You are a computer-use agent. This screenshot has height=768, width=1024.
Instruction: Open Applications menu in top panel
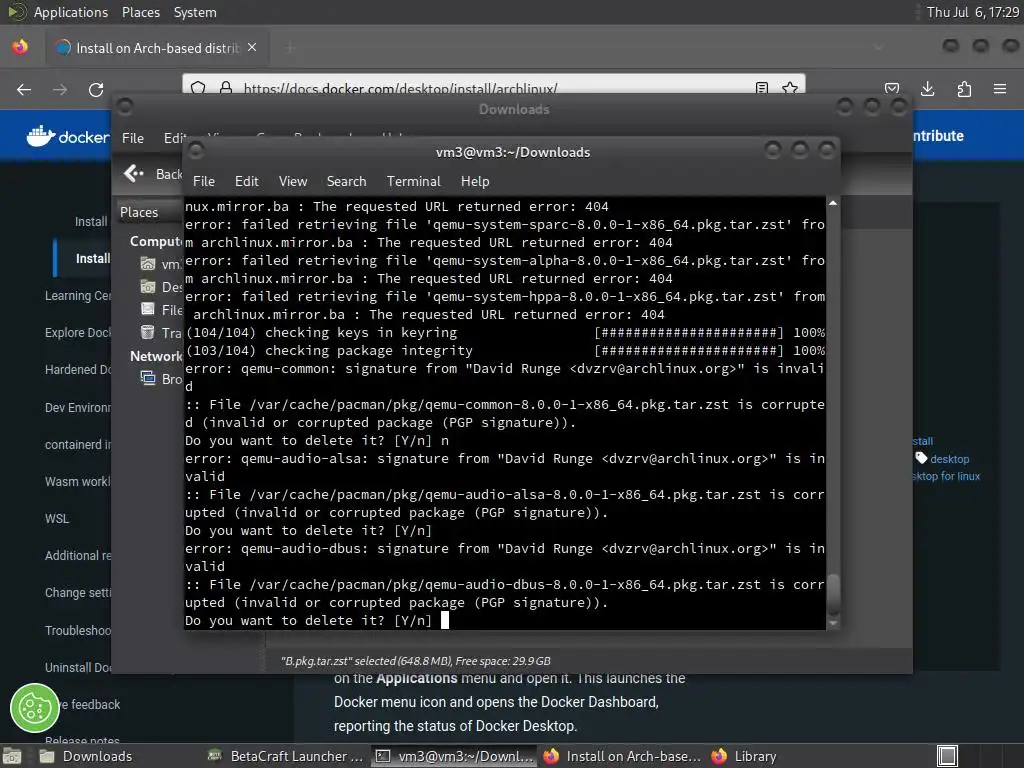pos(71,12)
